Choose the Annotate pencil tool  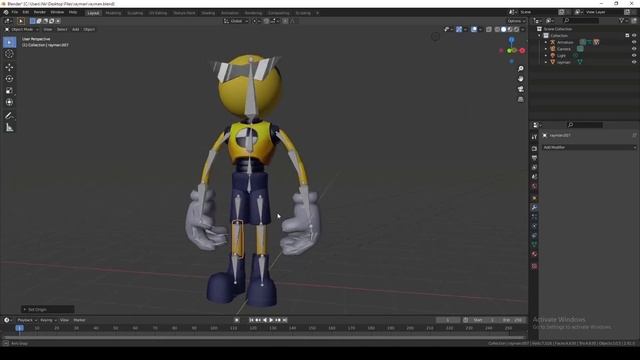(x=9, y=116)
